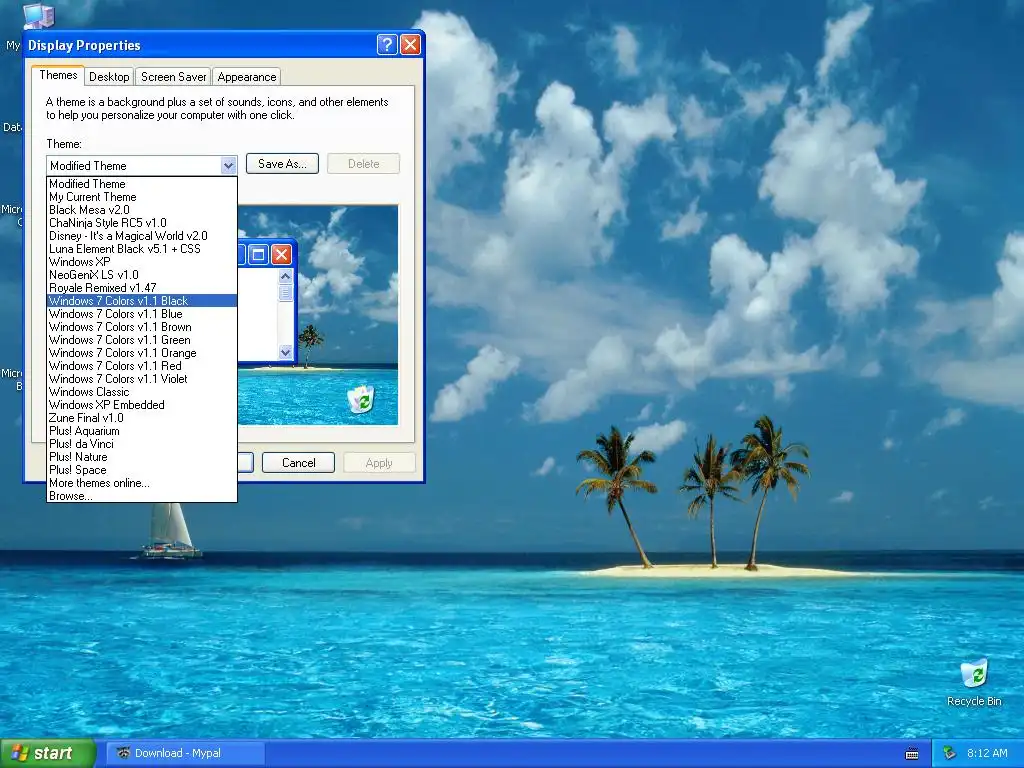
Task: Choose Windows 7 Colors v1.1 Red
Action: click(142, 366)
